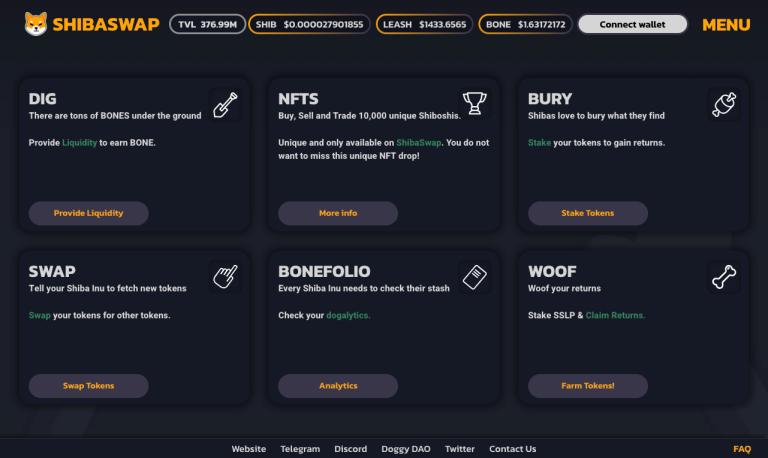The height and width of the screenshot is (458, 768).
Task: Open the Discord footer link
Action: point(350,449)
